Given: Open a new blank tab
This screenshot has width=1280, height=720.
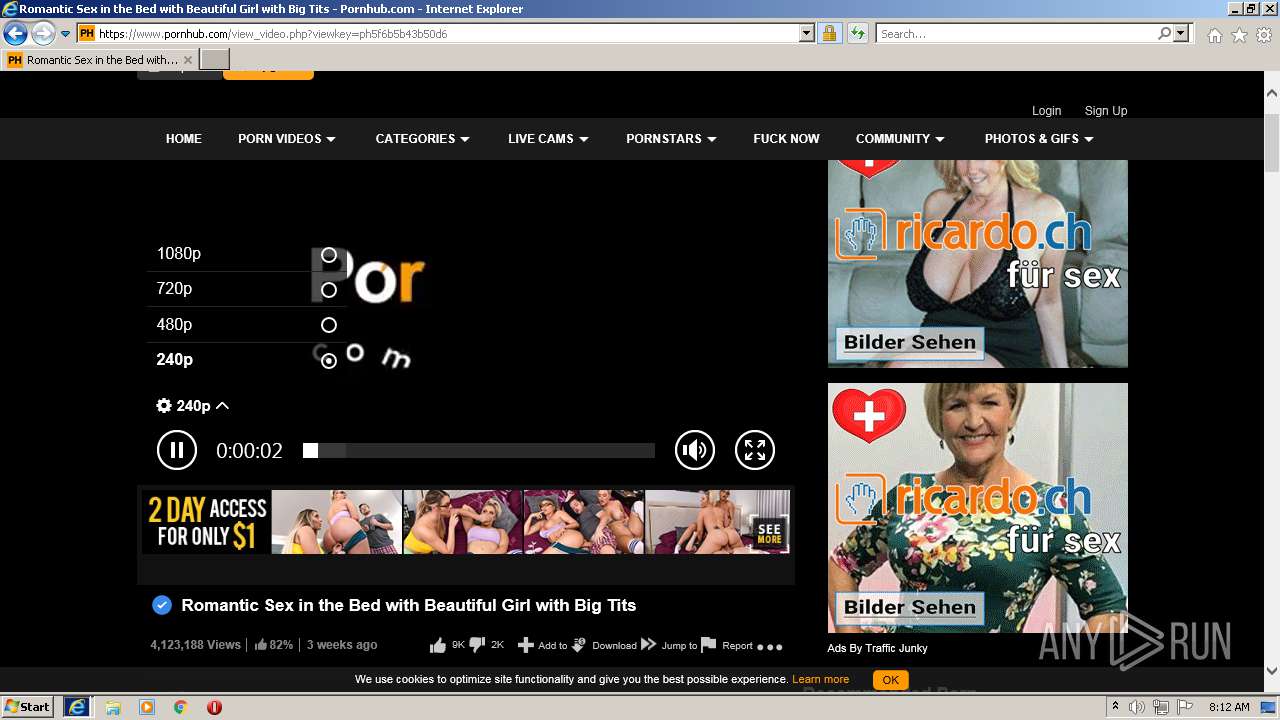Looking at the screenshot, I should tap(215, 60).
